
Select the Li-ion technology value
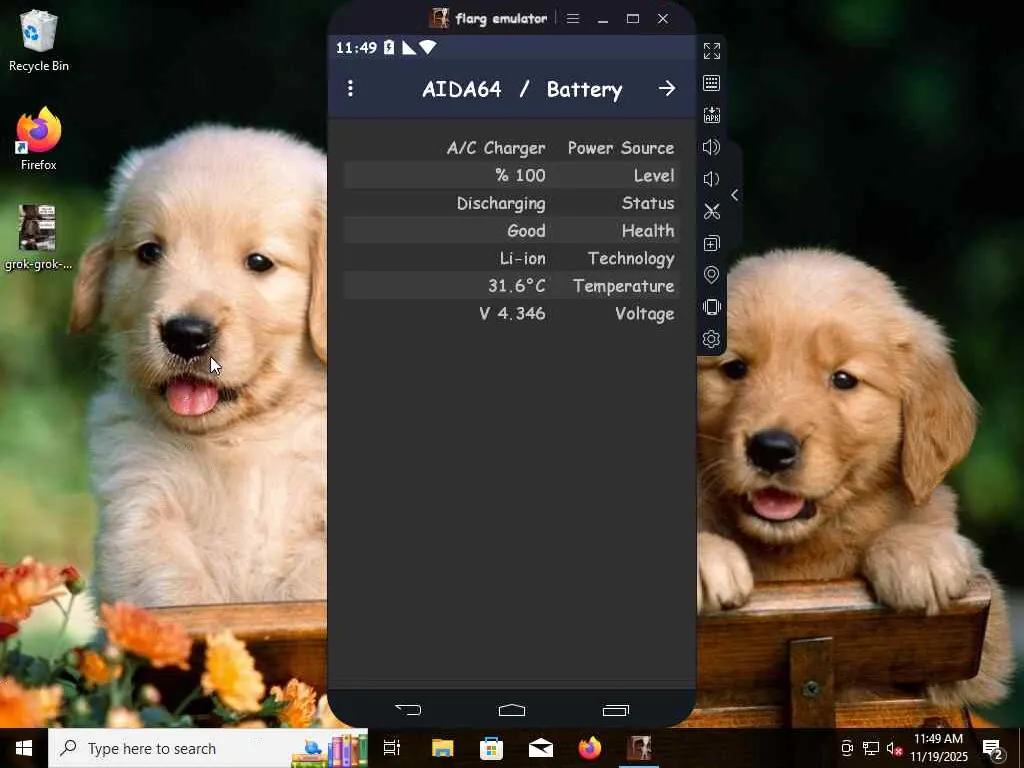pyautogui.click(x=522, y=259)
